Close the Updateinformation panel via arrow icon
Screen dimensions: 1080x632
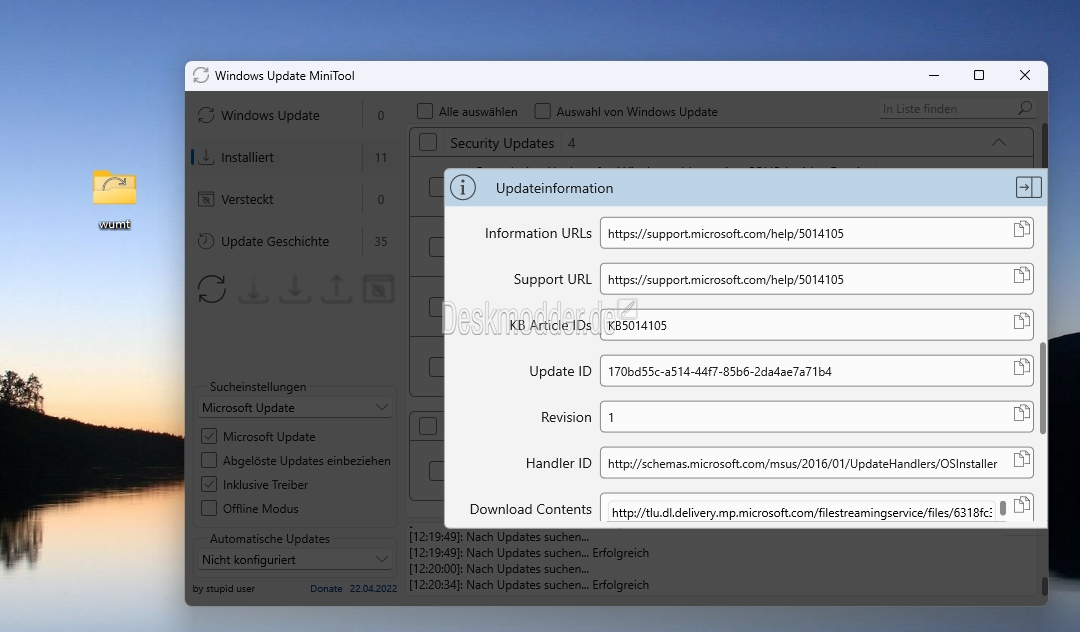(x=1028, y=187)
